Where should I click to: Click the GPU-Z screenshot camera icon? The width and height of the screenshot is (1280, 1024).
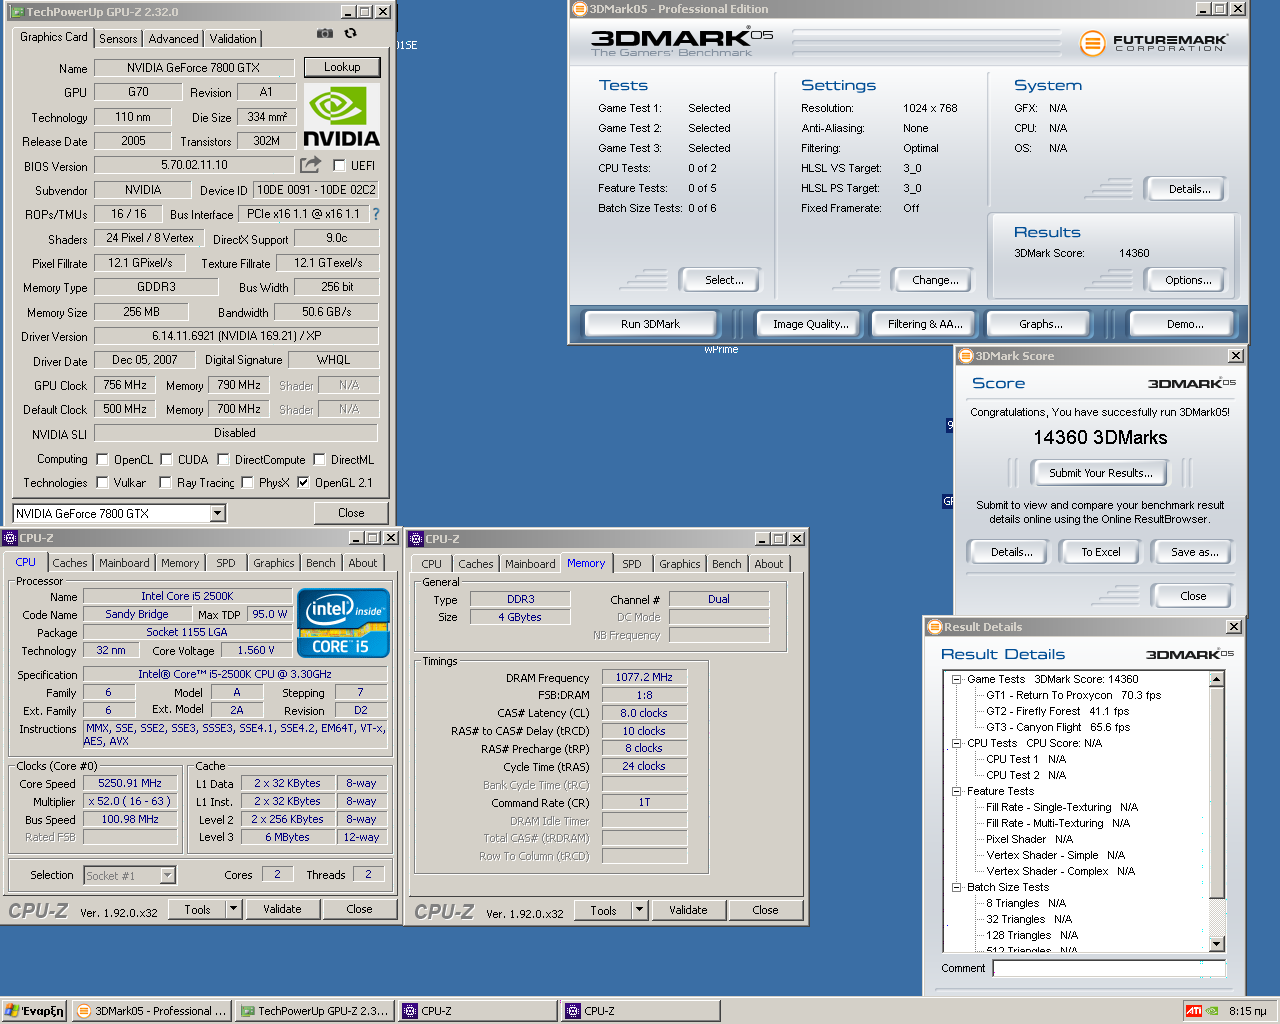[324, 33]
